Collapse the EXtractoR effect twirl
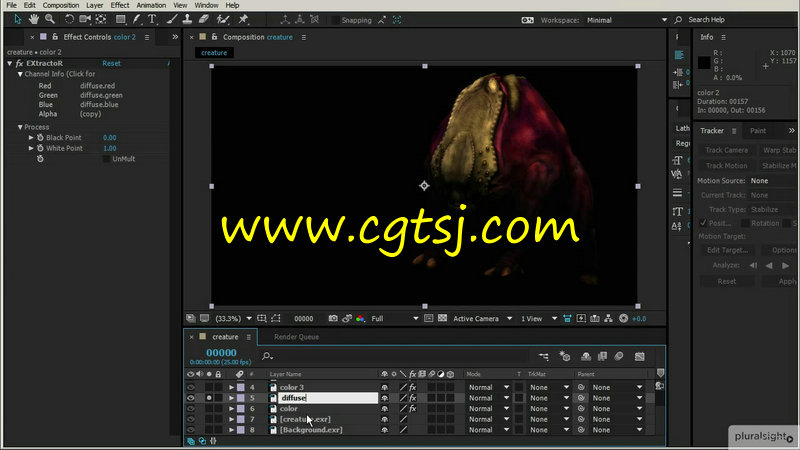Screen dimensions: 800x450 [x=10, y=64]
